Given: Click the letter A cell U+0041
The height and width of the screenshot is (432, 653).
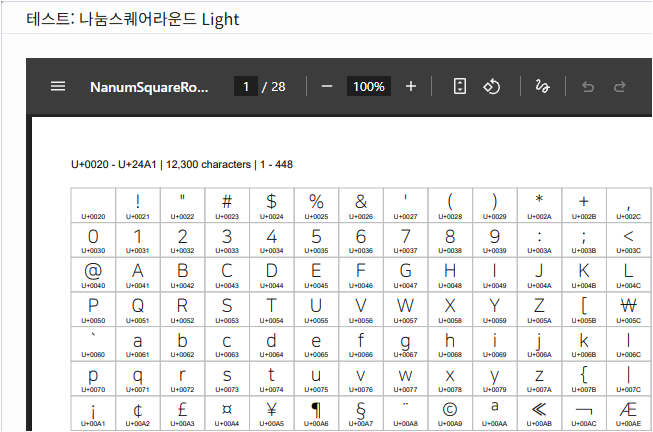Looking at the screenshot, I should pos(138,275).
